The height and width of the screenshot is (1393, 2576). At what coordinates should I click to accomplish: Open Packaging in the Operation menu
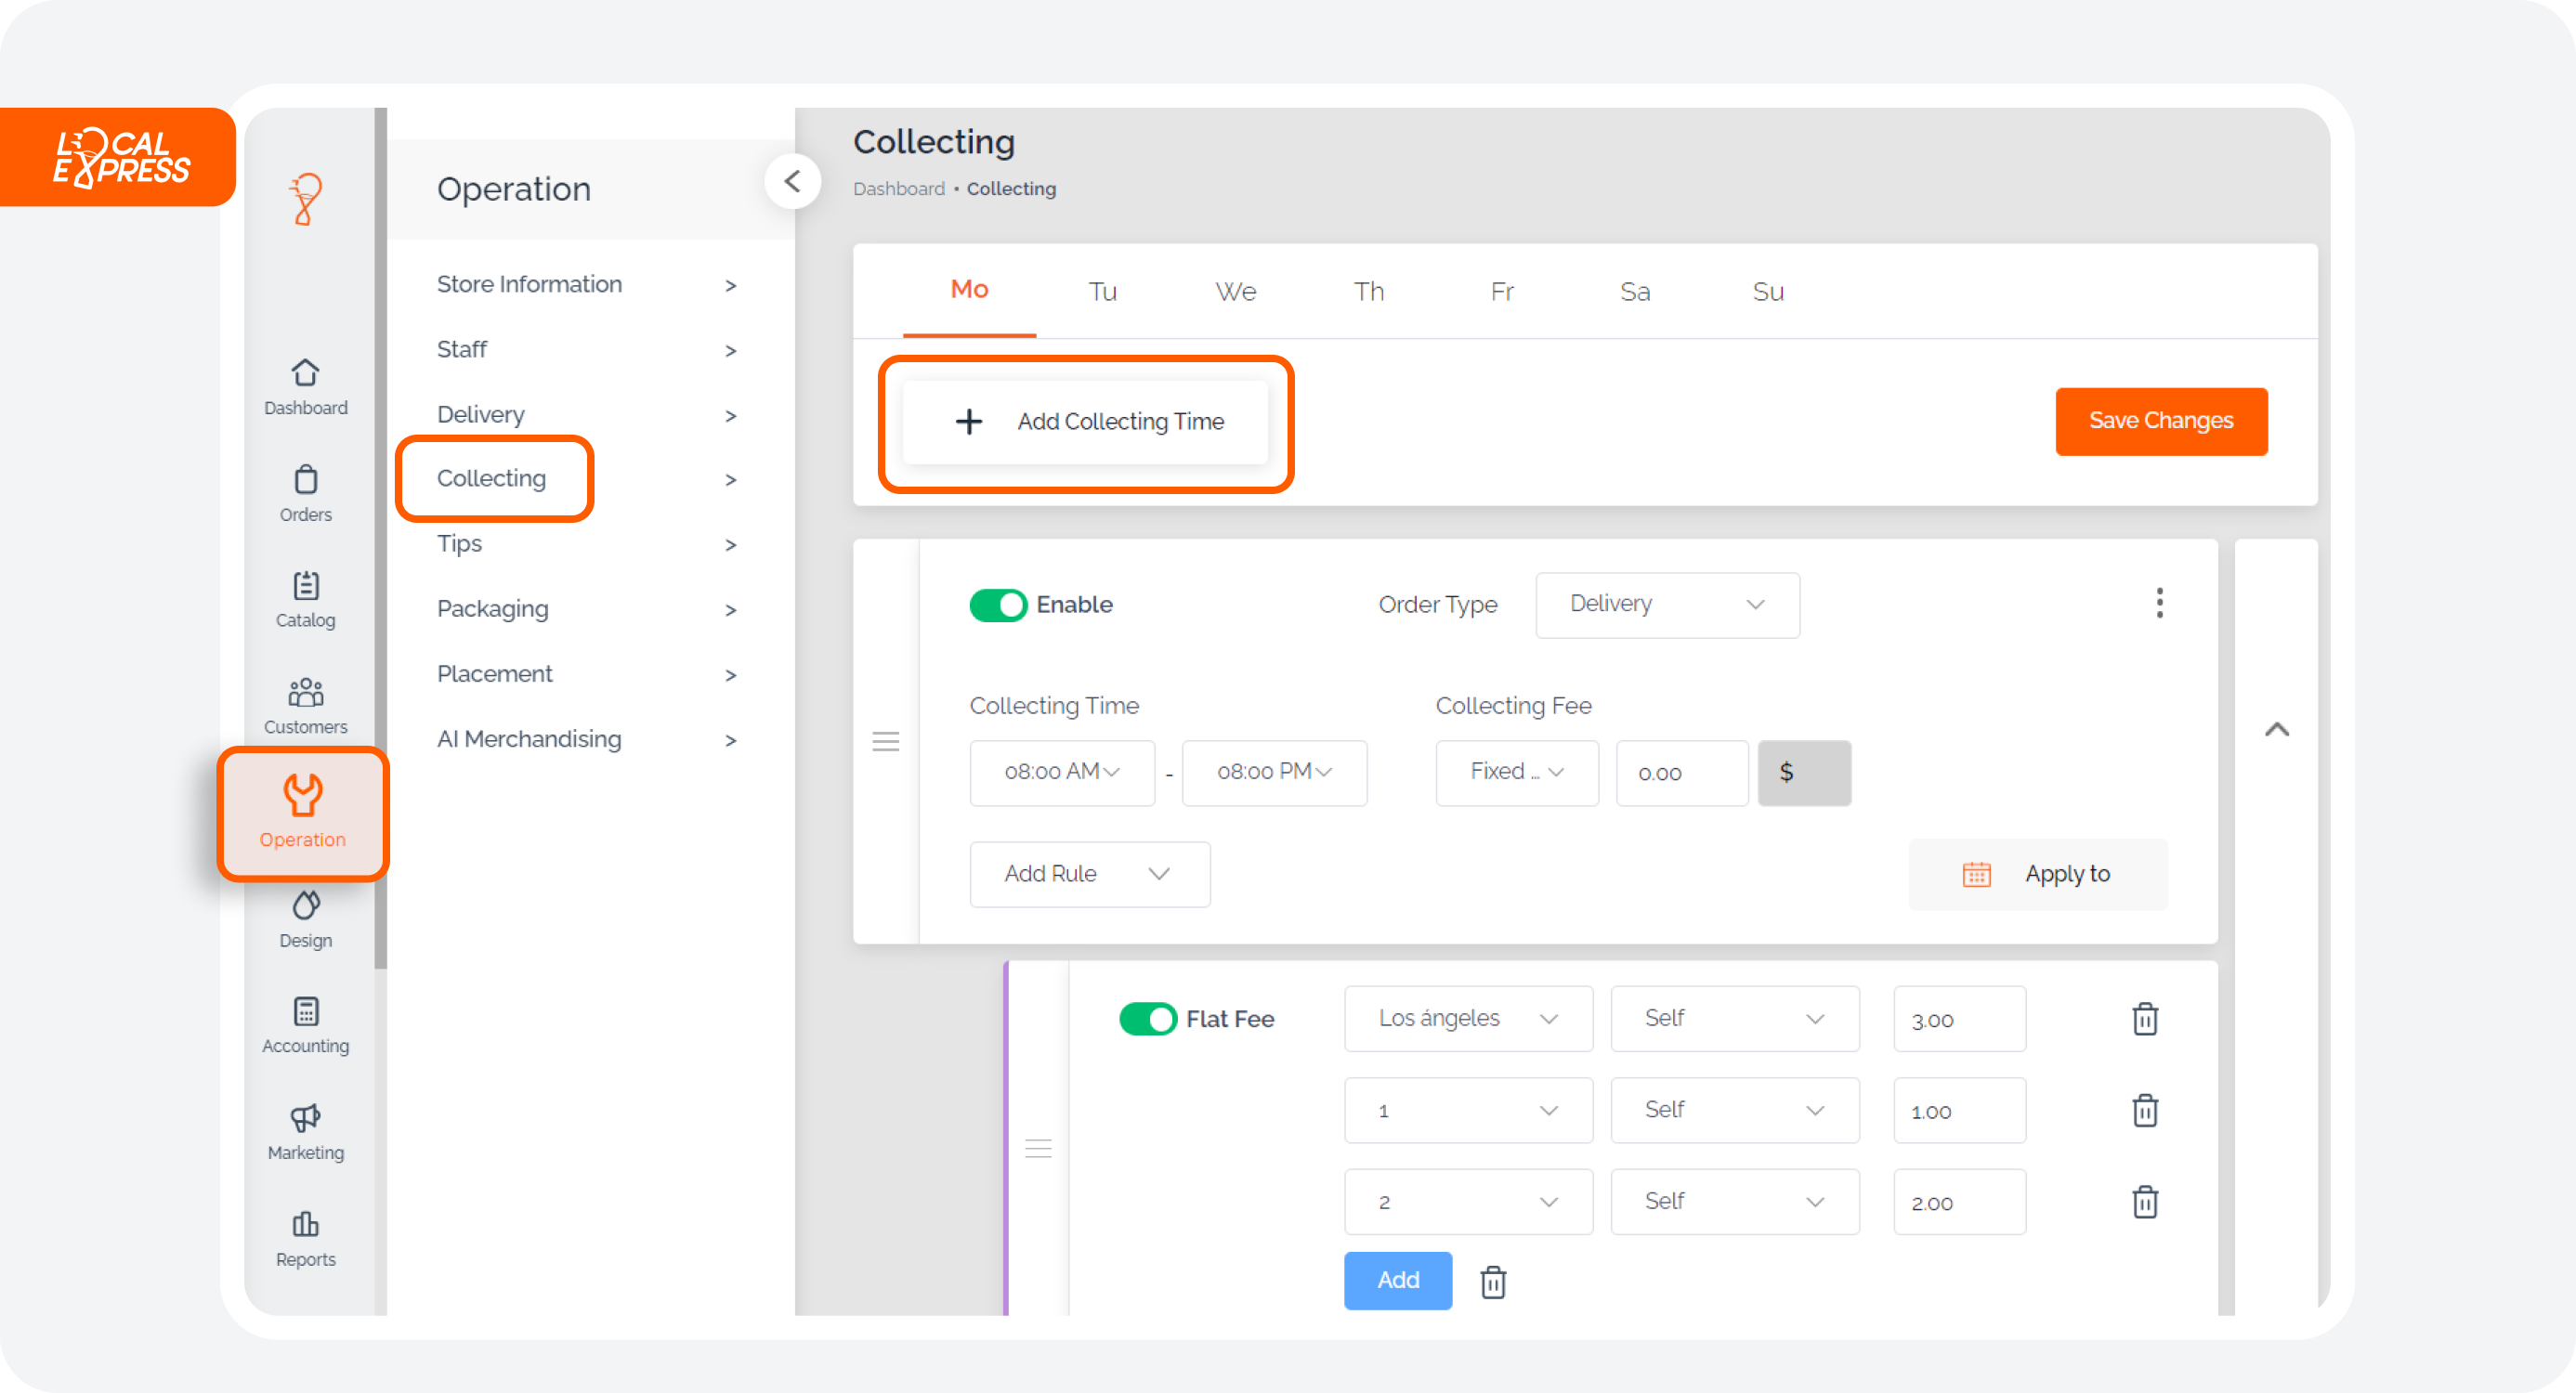(586, 609)
